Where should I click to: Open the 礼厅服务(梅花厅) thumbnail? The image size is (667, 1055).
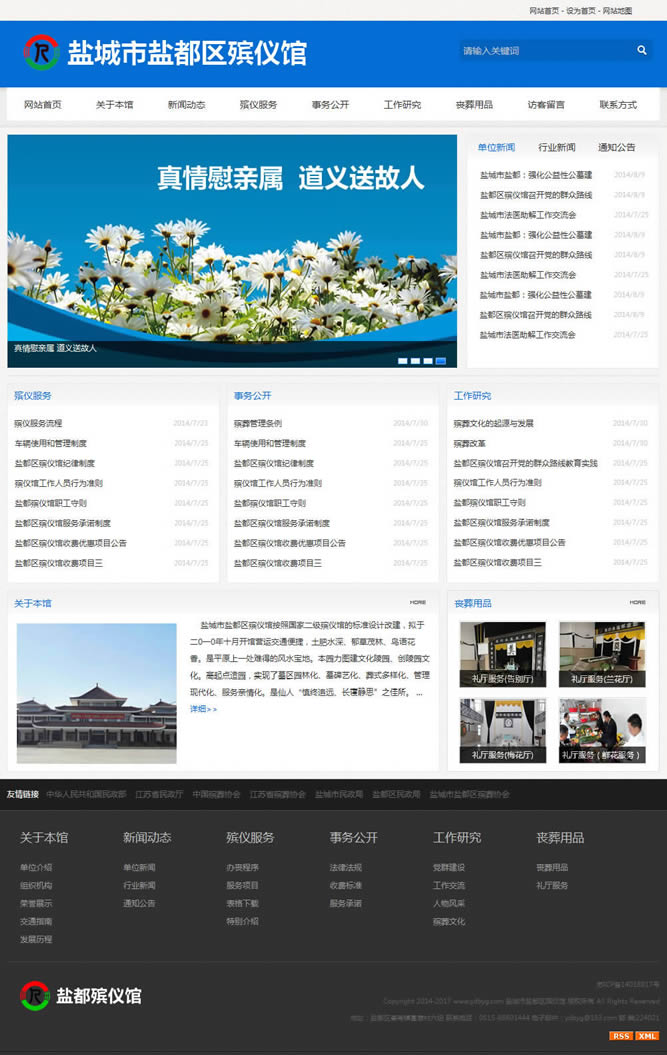(x=503, y=731)
